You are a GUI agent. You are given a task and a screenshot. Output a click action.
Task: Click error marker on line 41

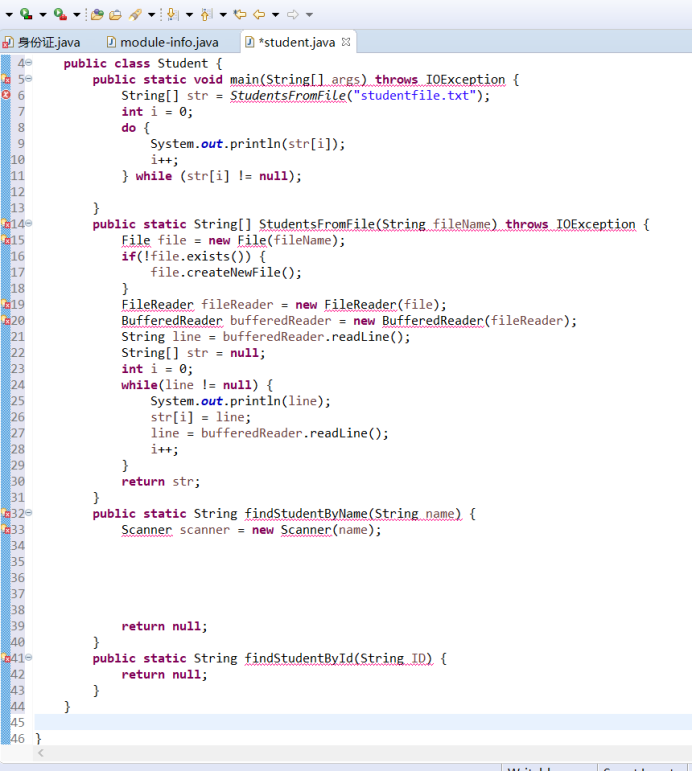click(6, 657)
